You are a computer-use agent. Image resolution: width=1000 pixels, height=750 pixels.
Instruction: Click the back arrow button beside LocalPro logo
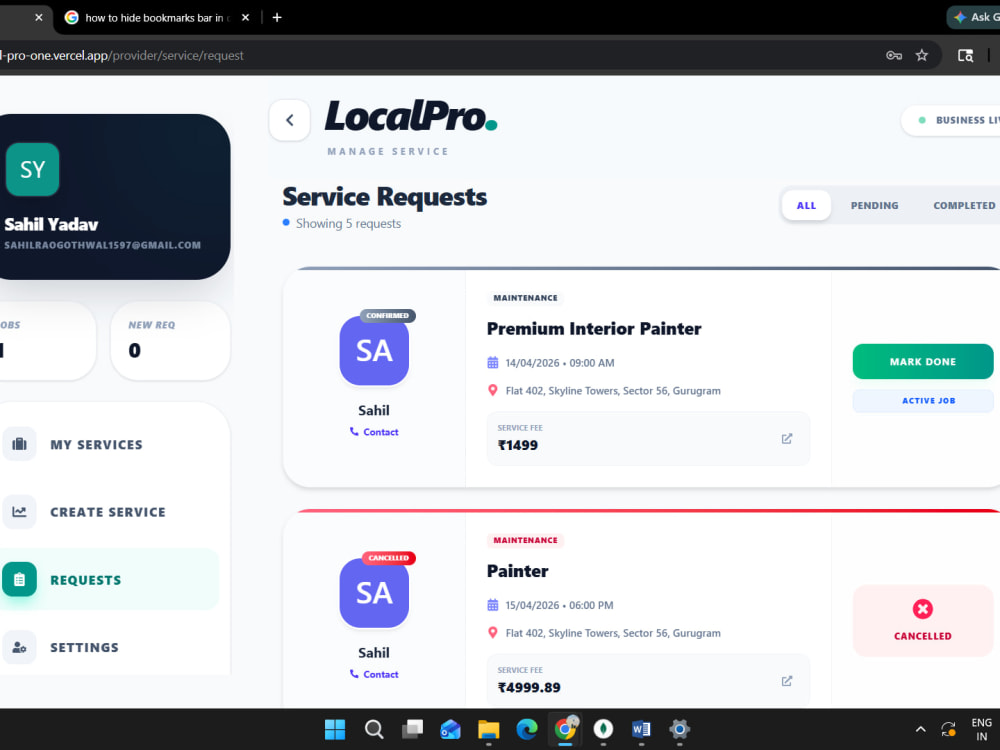tap(290, 120)
